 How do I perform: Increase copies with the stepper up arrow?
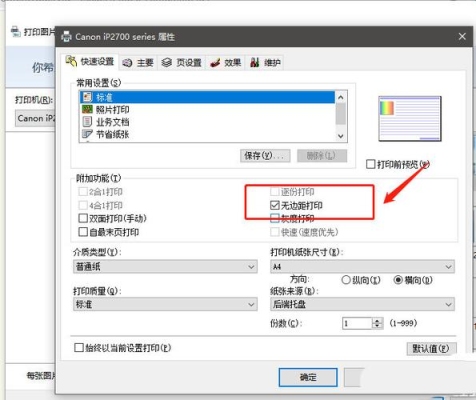pyautogui.click(x=377, y=321)
